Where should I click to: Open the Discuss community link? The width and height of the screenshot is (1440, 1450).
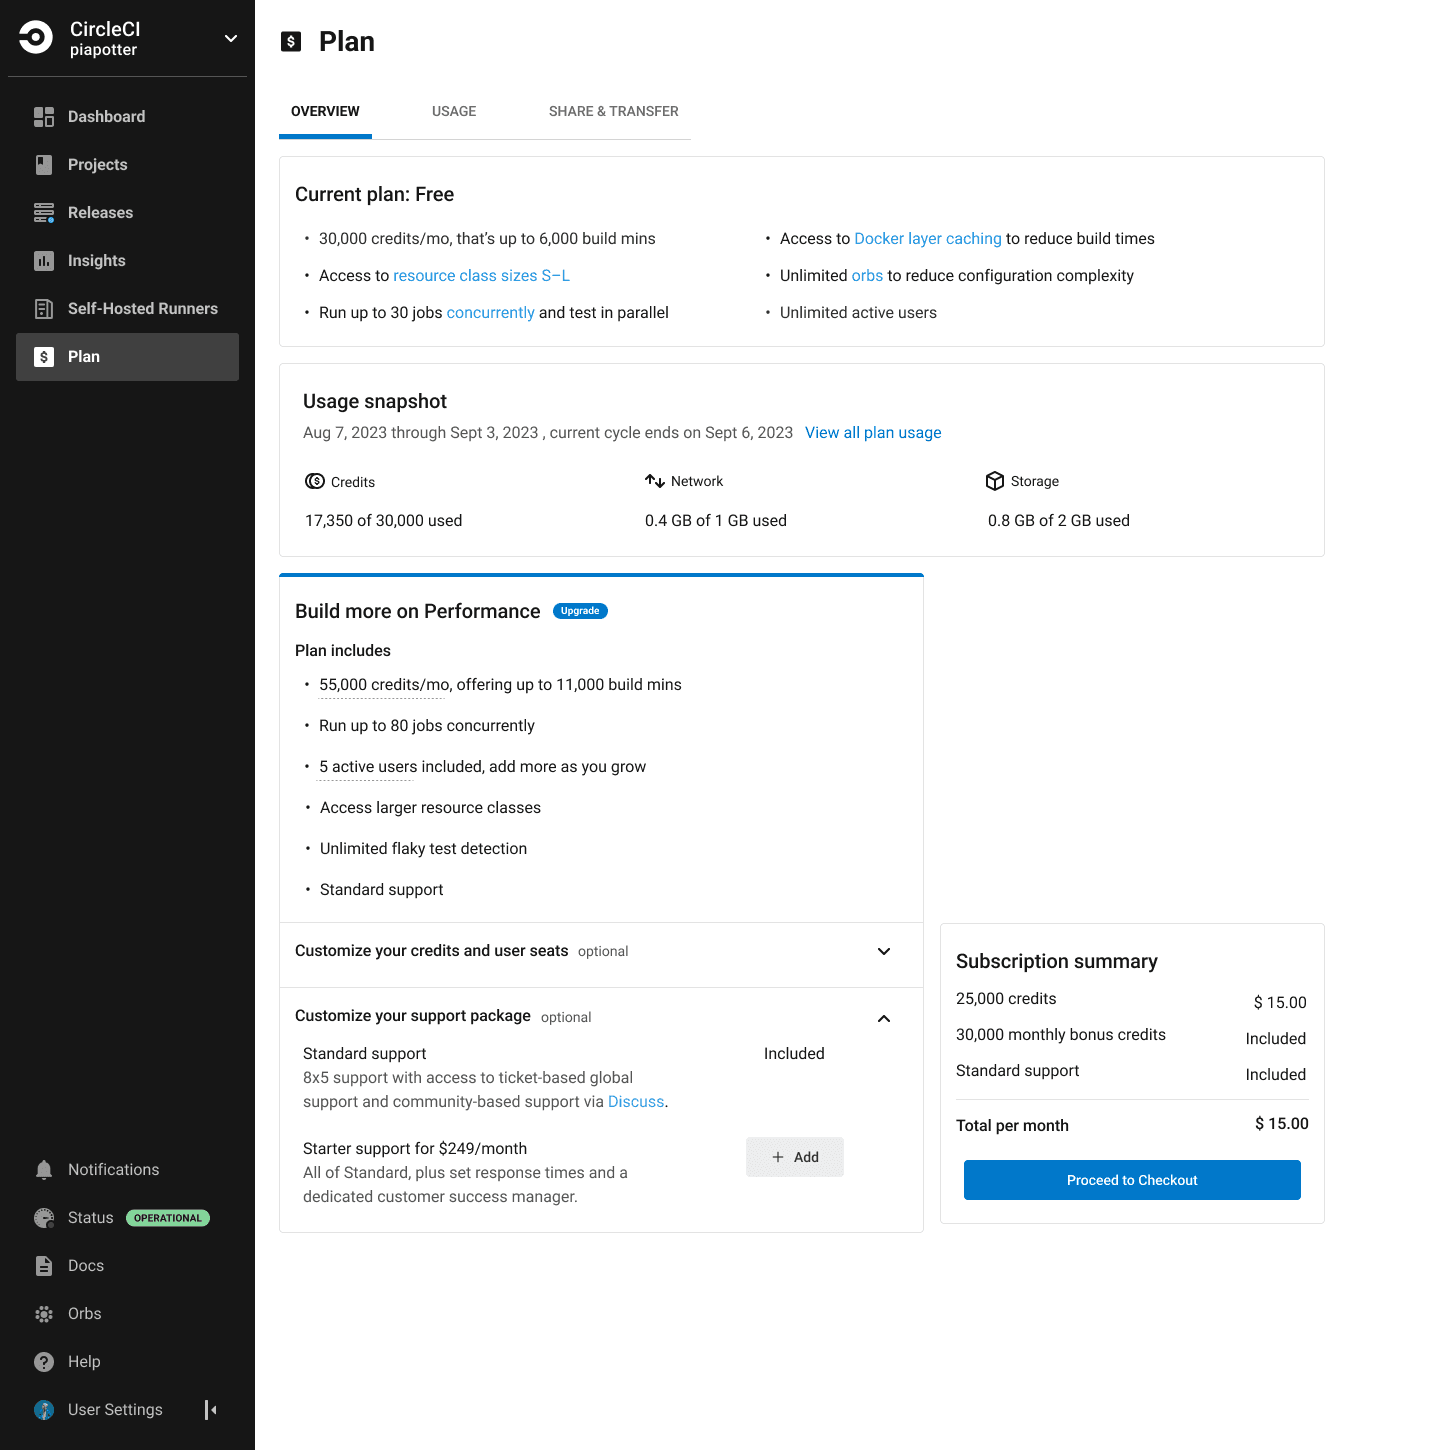coord(636,1102)
